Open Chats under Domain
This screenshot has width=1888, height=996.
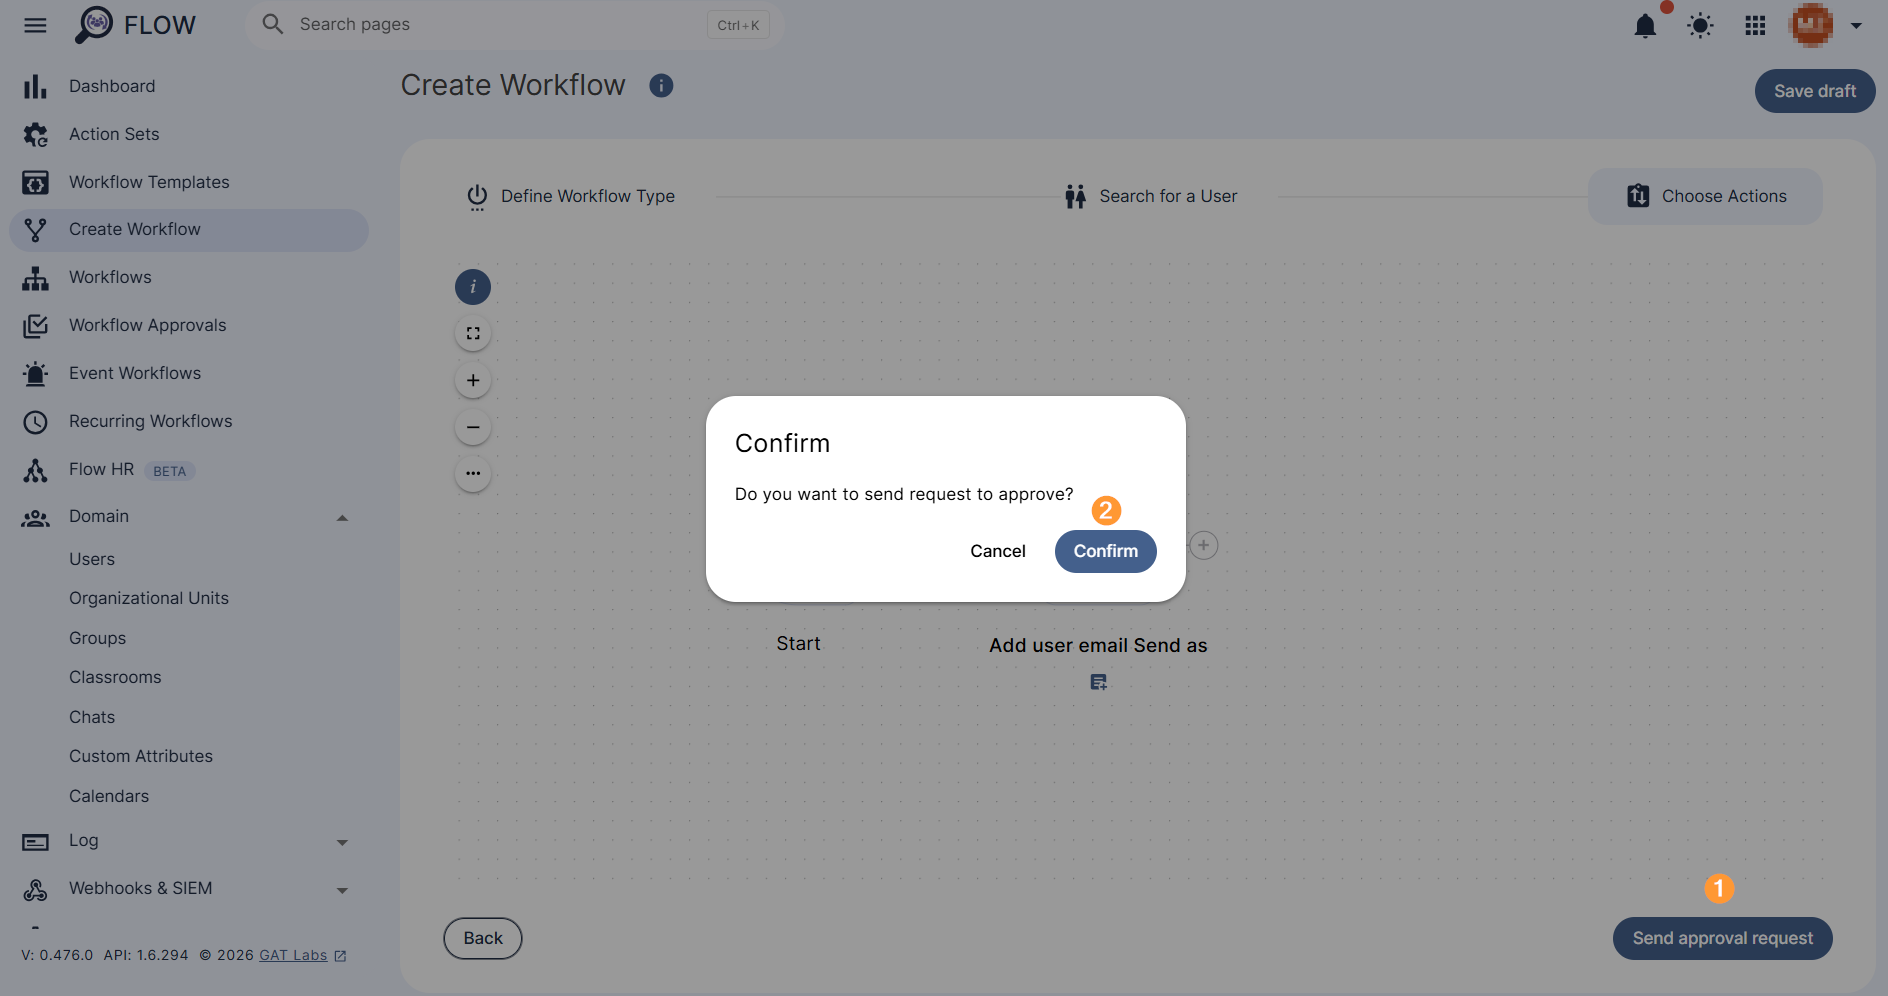[x=92, y=717]
